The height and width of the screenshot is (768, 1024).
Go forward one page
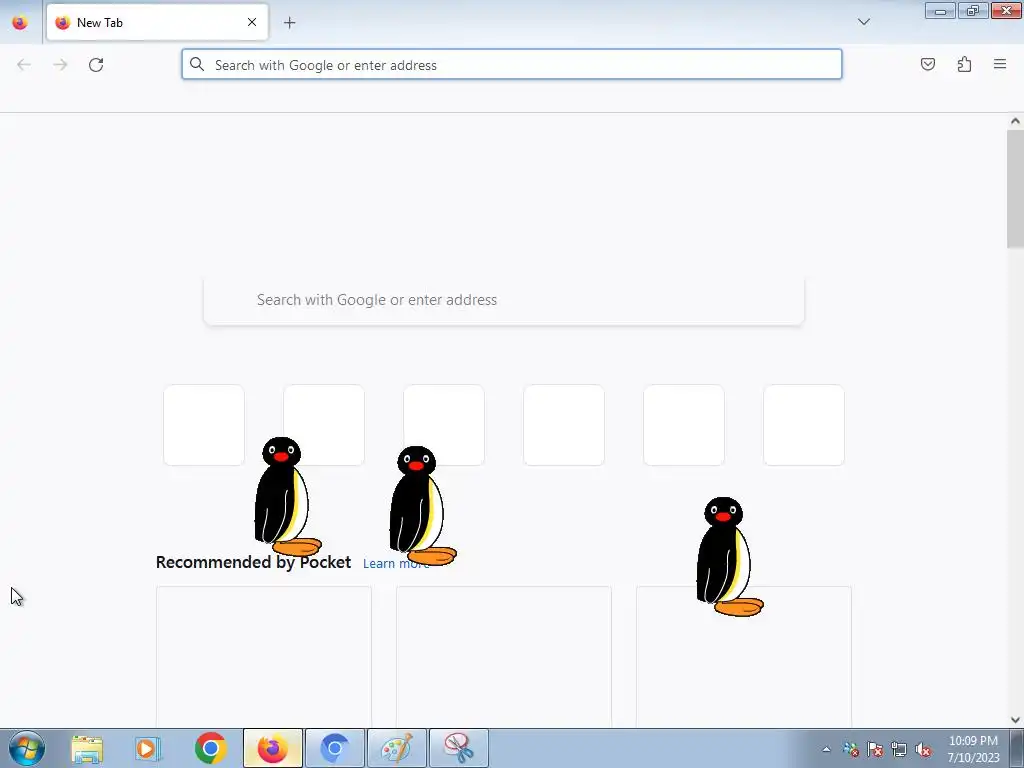(60, 65)
